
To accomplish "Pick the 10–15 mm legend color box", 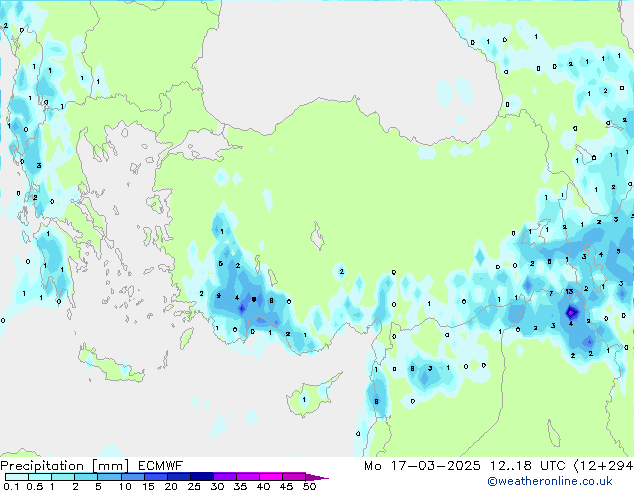I will coord(132,477).
